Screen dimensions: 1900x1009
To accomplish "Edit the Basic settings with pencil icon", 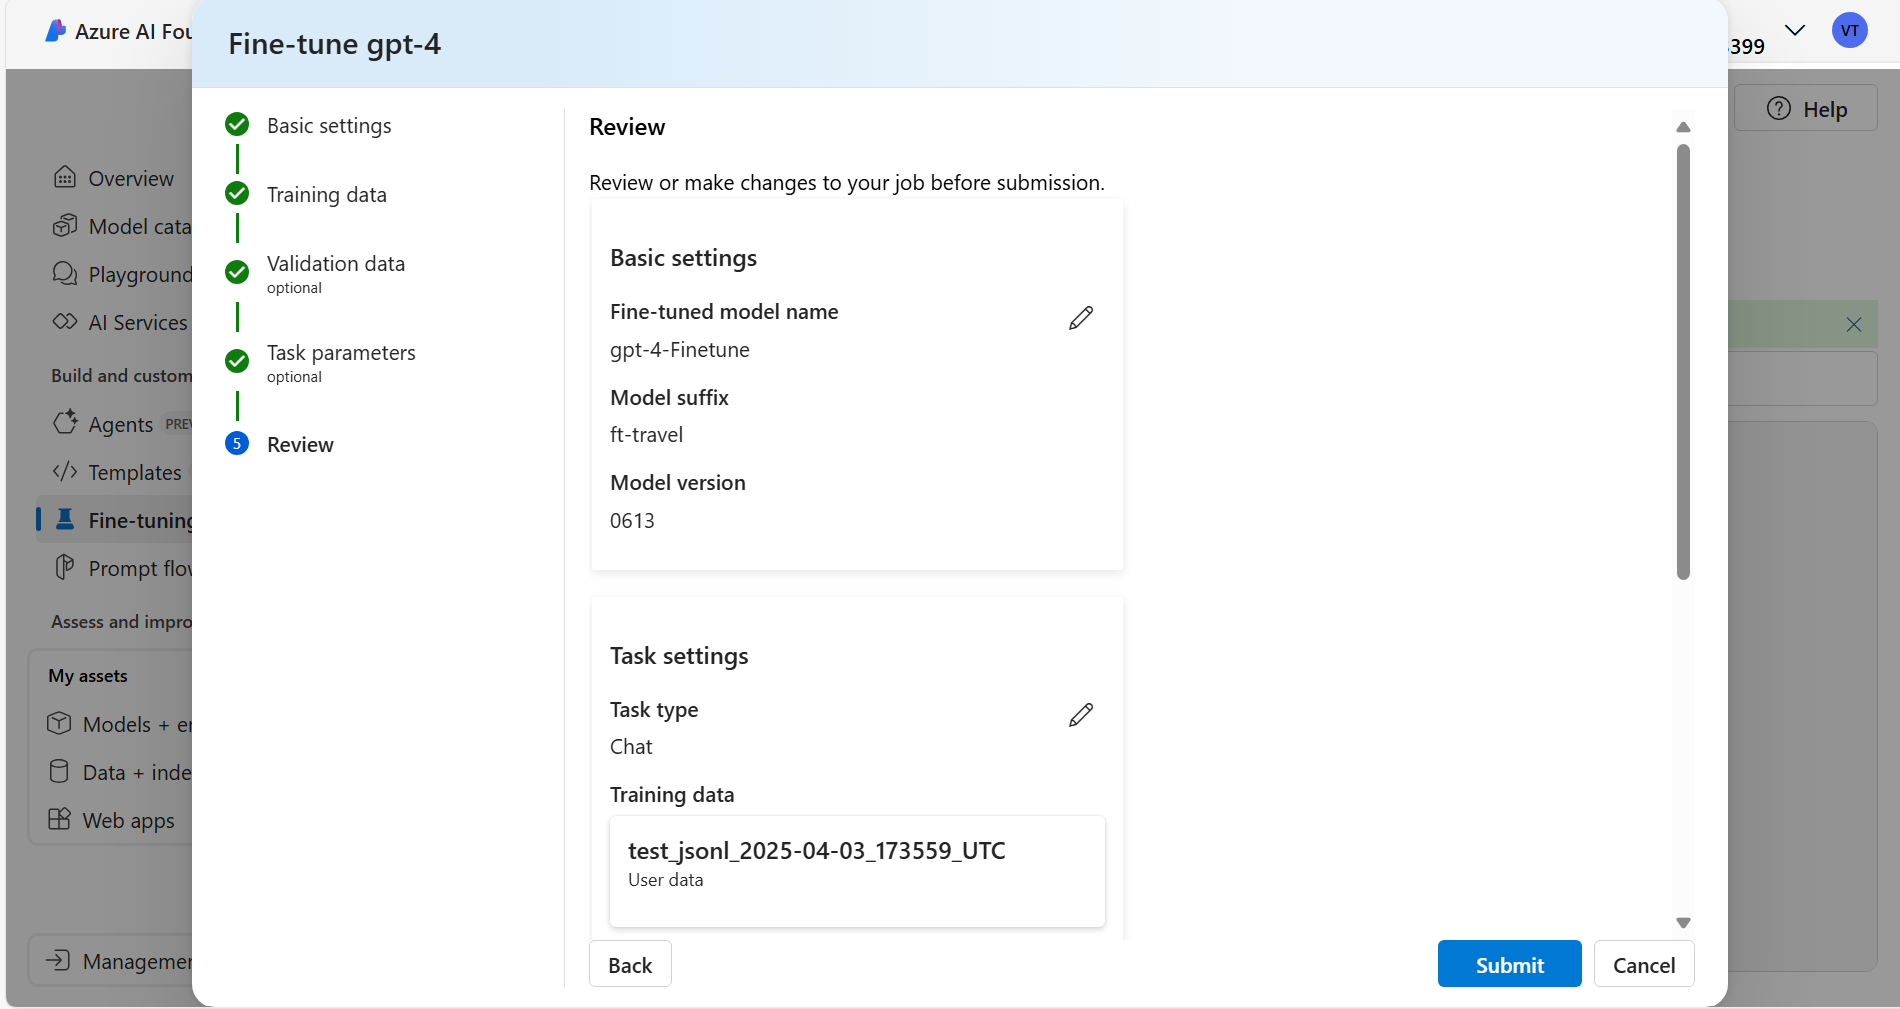I will pyautogui.click(x=1081, y=318).
